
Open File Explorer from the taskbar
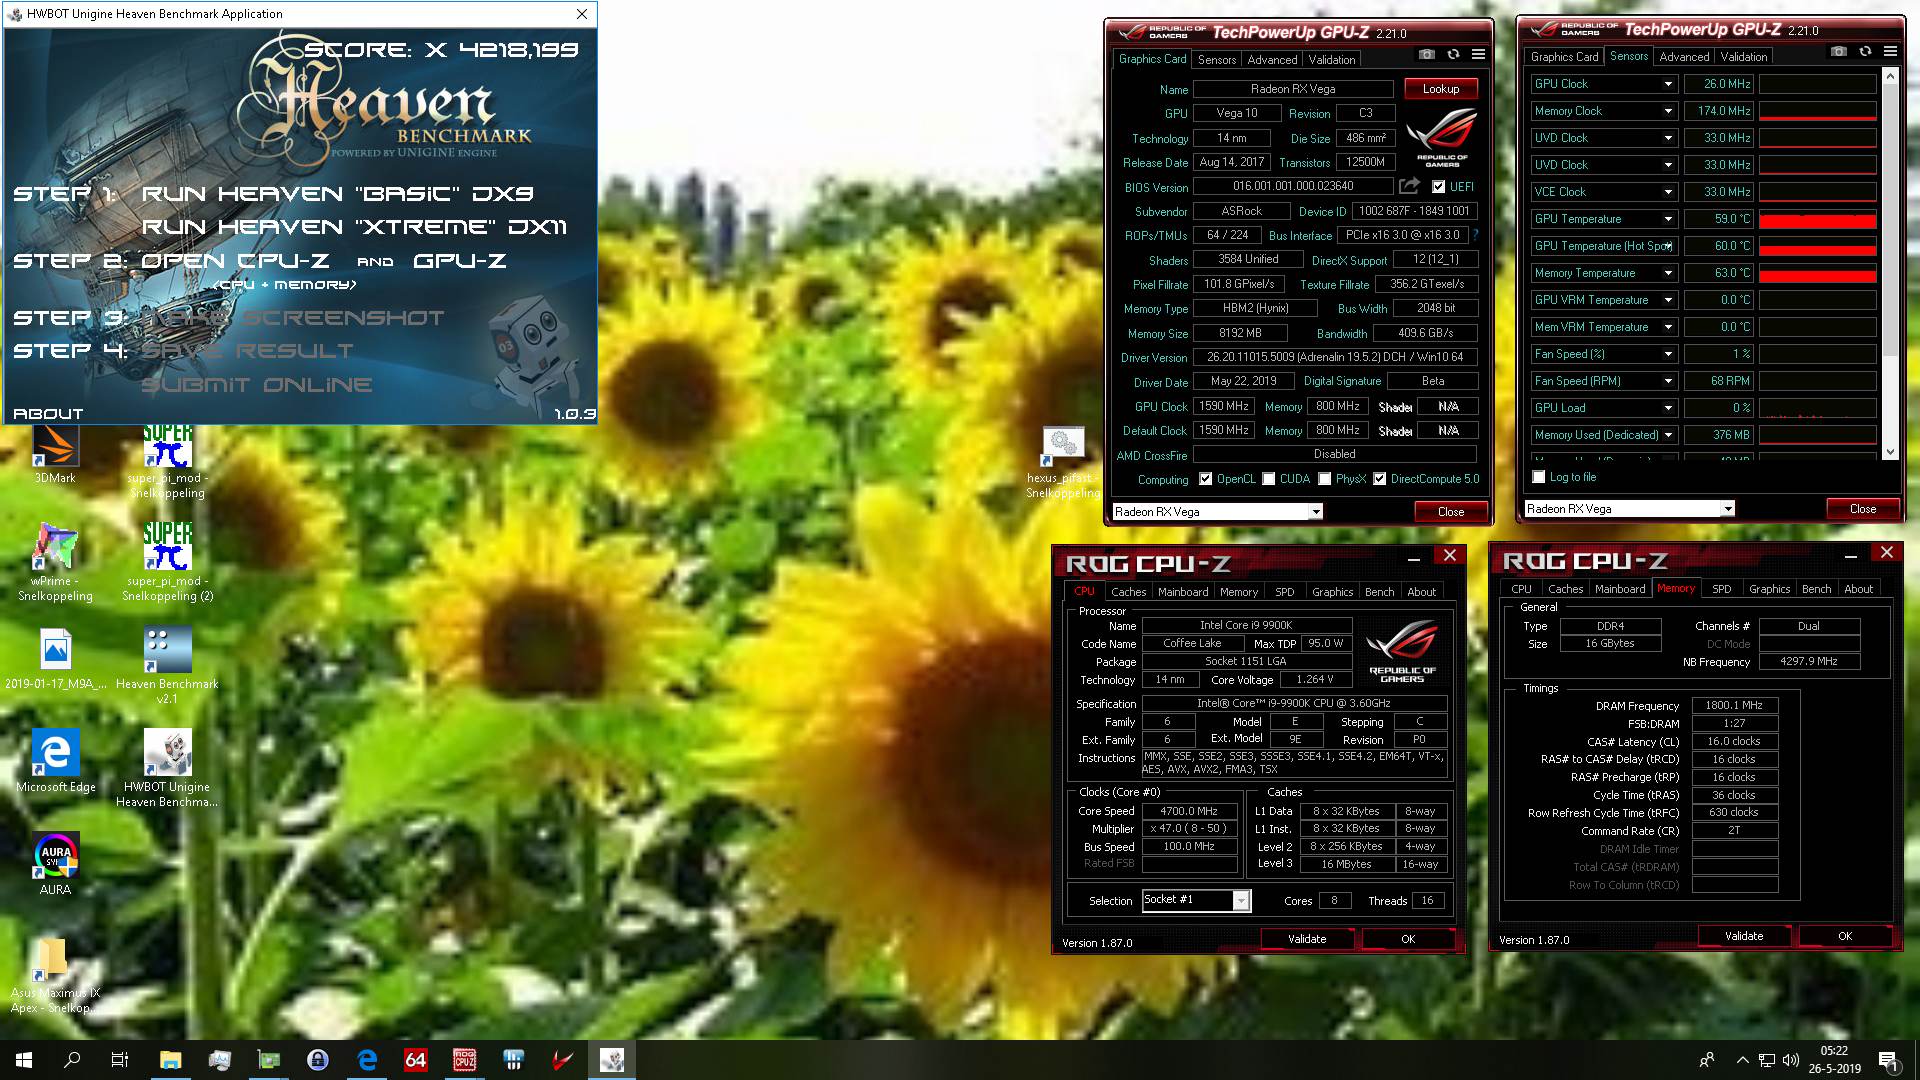pyautogui.click(x=170, y=1060)
